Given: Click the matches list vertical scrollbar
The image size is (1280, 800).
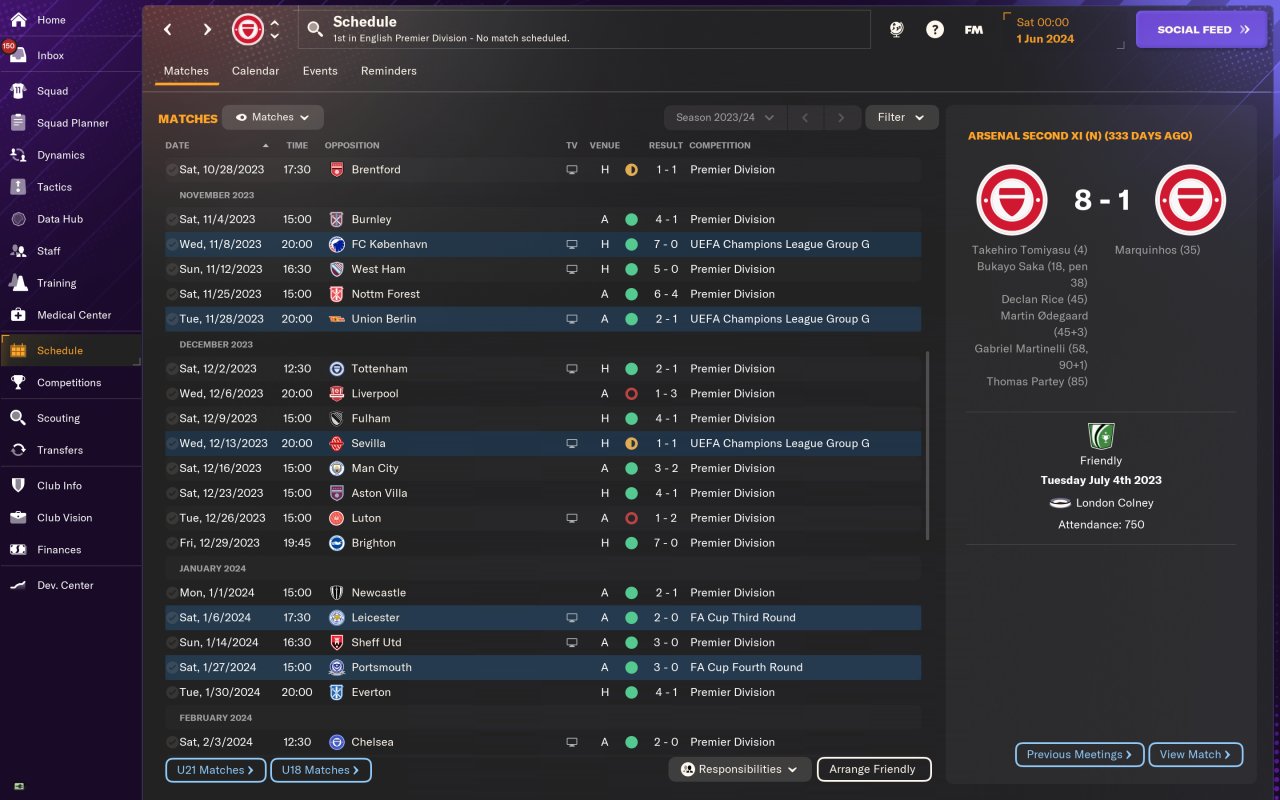Looking at the screenshot, I should pyautogui.click(x=927, y=445).
